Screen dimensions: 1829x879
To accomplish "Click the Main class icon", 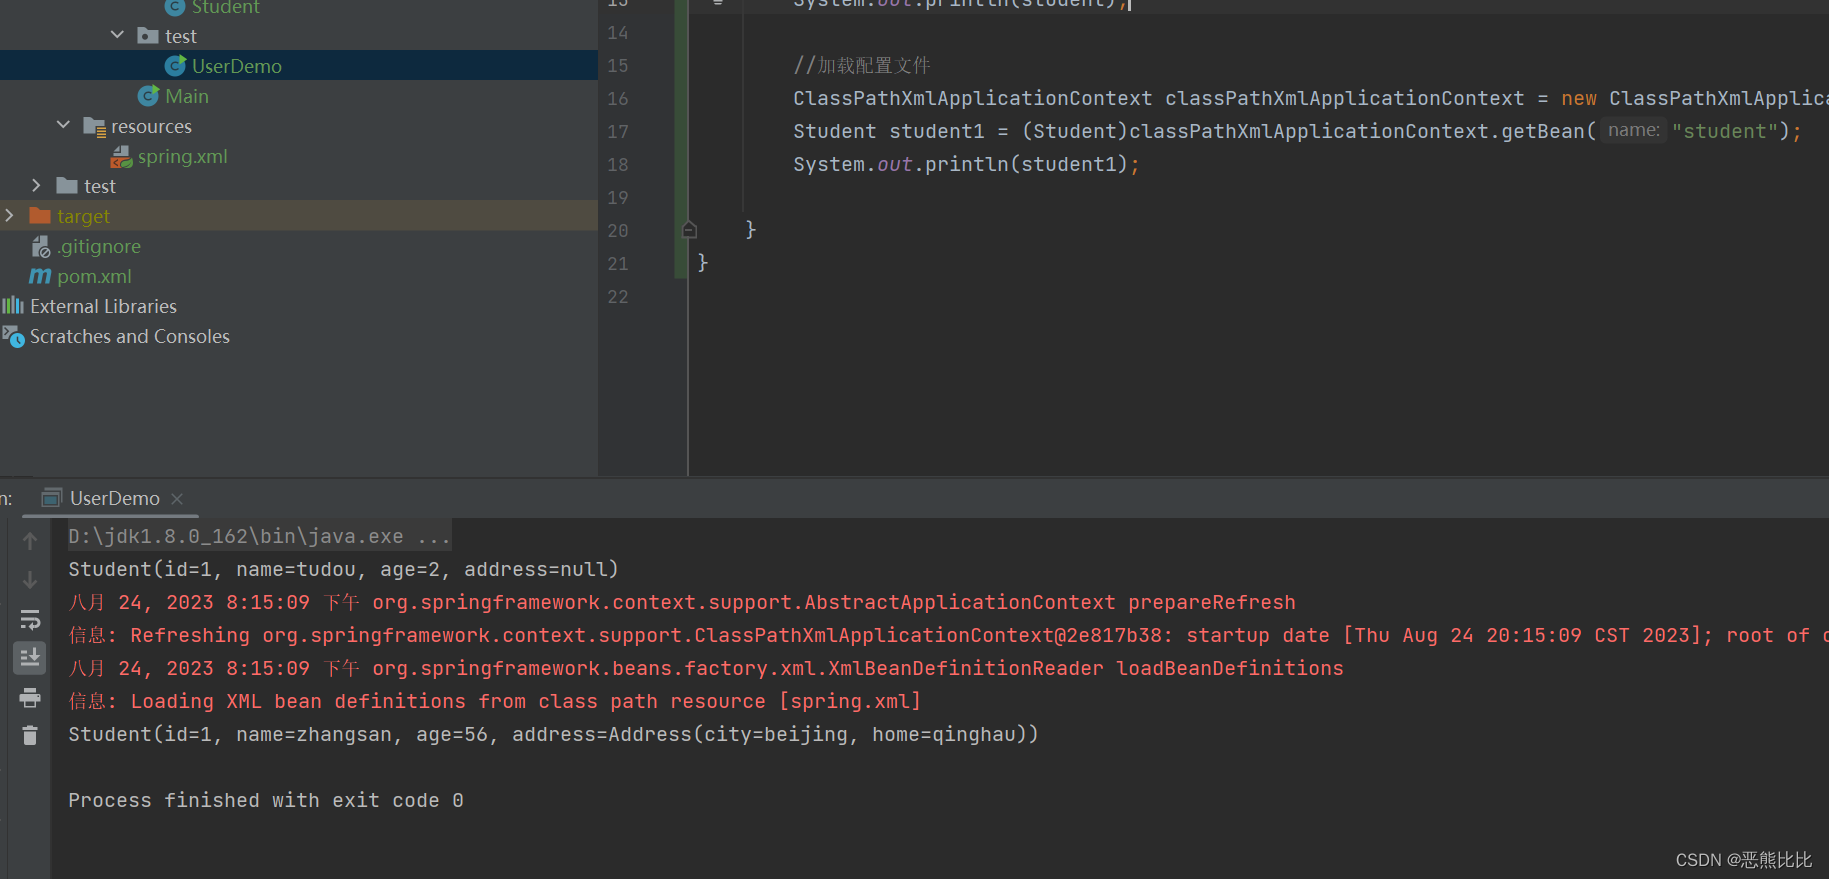I will click(x=148, y=96).
